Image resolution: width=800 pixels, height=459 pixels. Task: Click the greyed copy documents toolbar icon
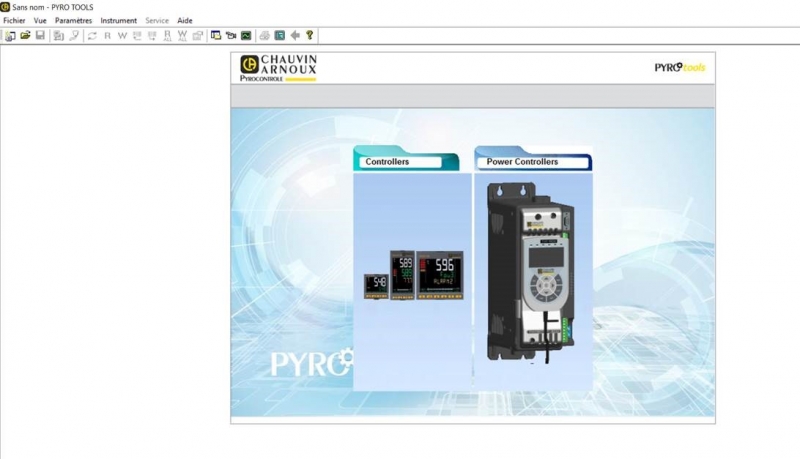(x=59, y=36)
